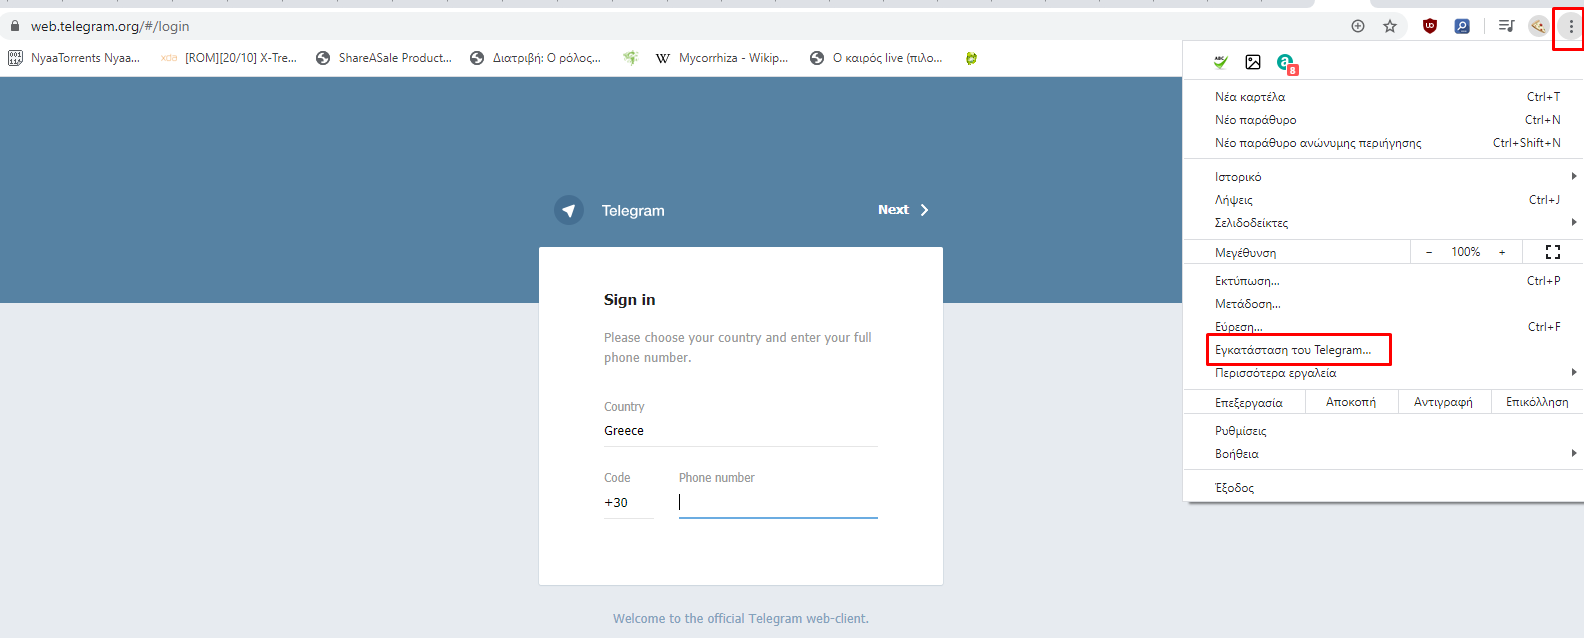Open the Chrome three-dot menu button
The image size is (1584, 638).
coord(1570,27)
